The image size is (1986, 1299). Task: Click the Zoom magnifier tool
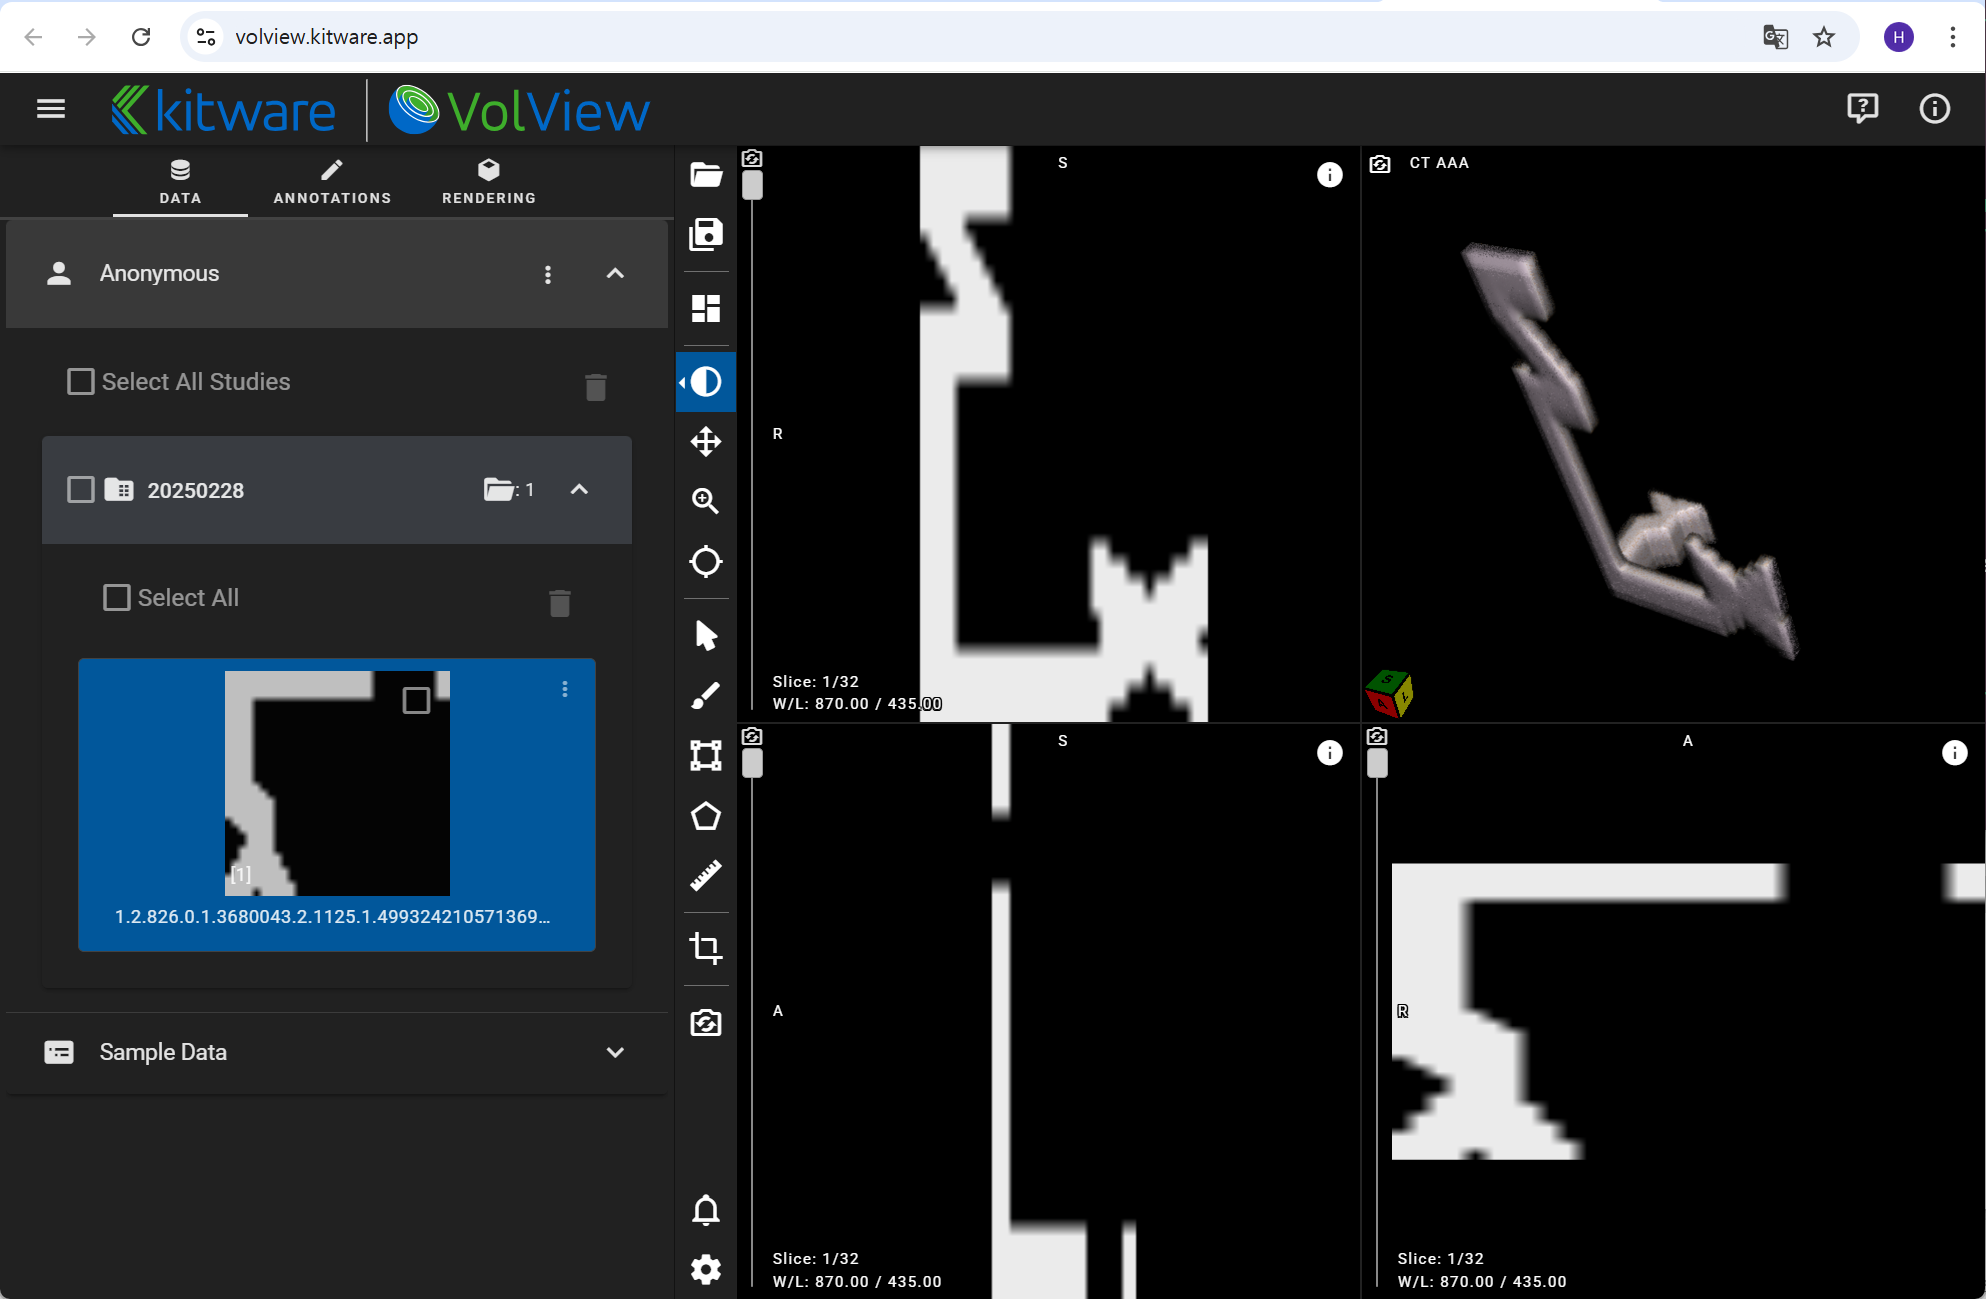click(706, 501)
